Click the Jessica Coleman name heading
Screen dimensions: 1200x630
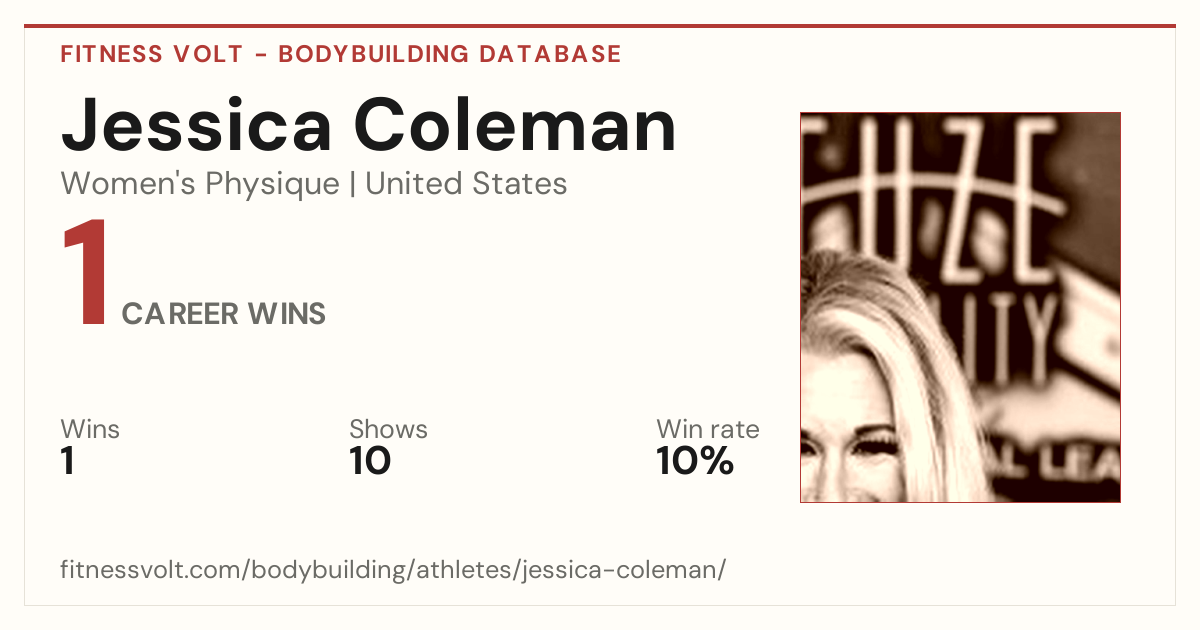(369, 125)
